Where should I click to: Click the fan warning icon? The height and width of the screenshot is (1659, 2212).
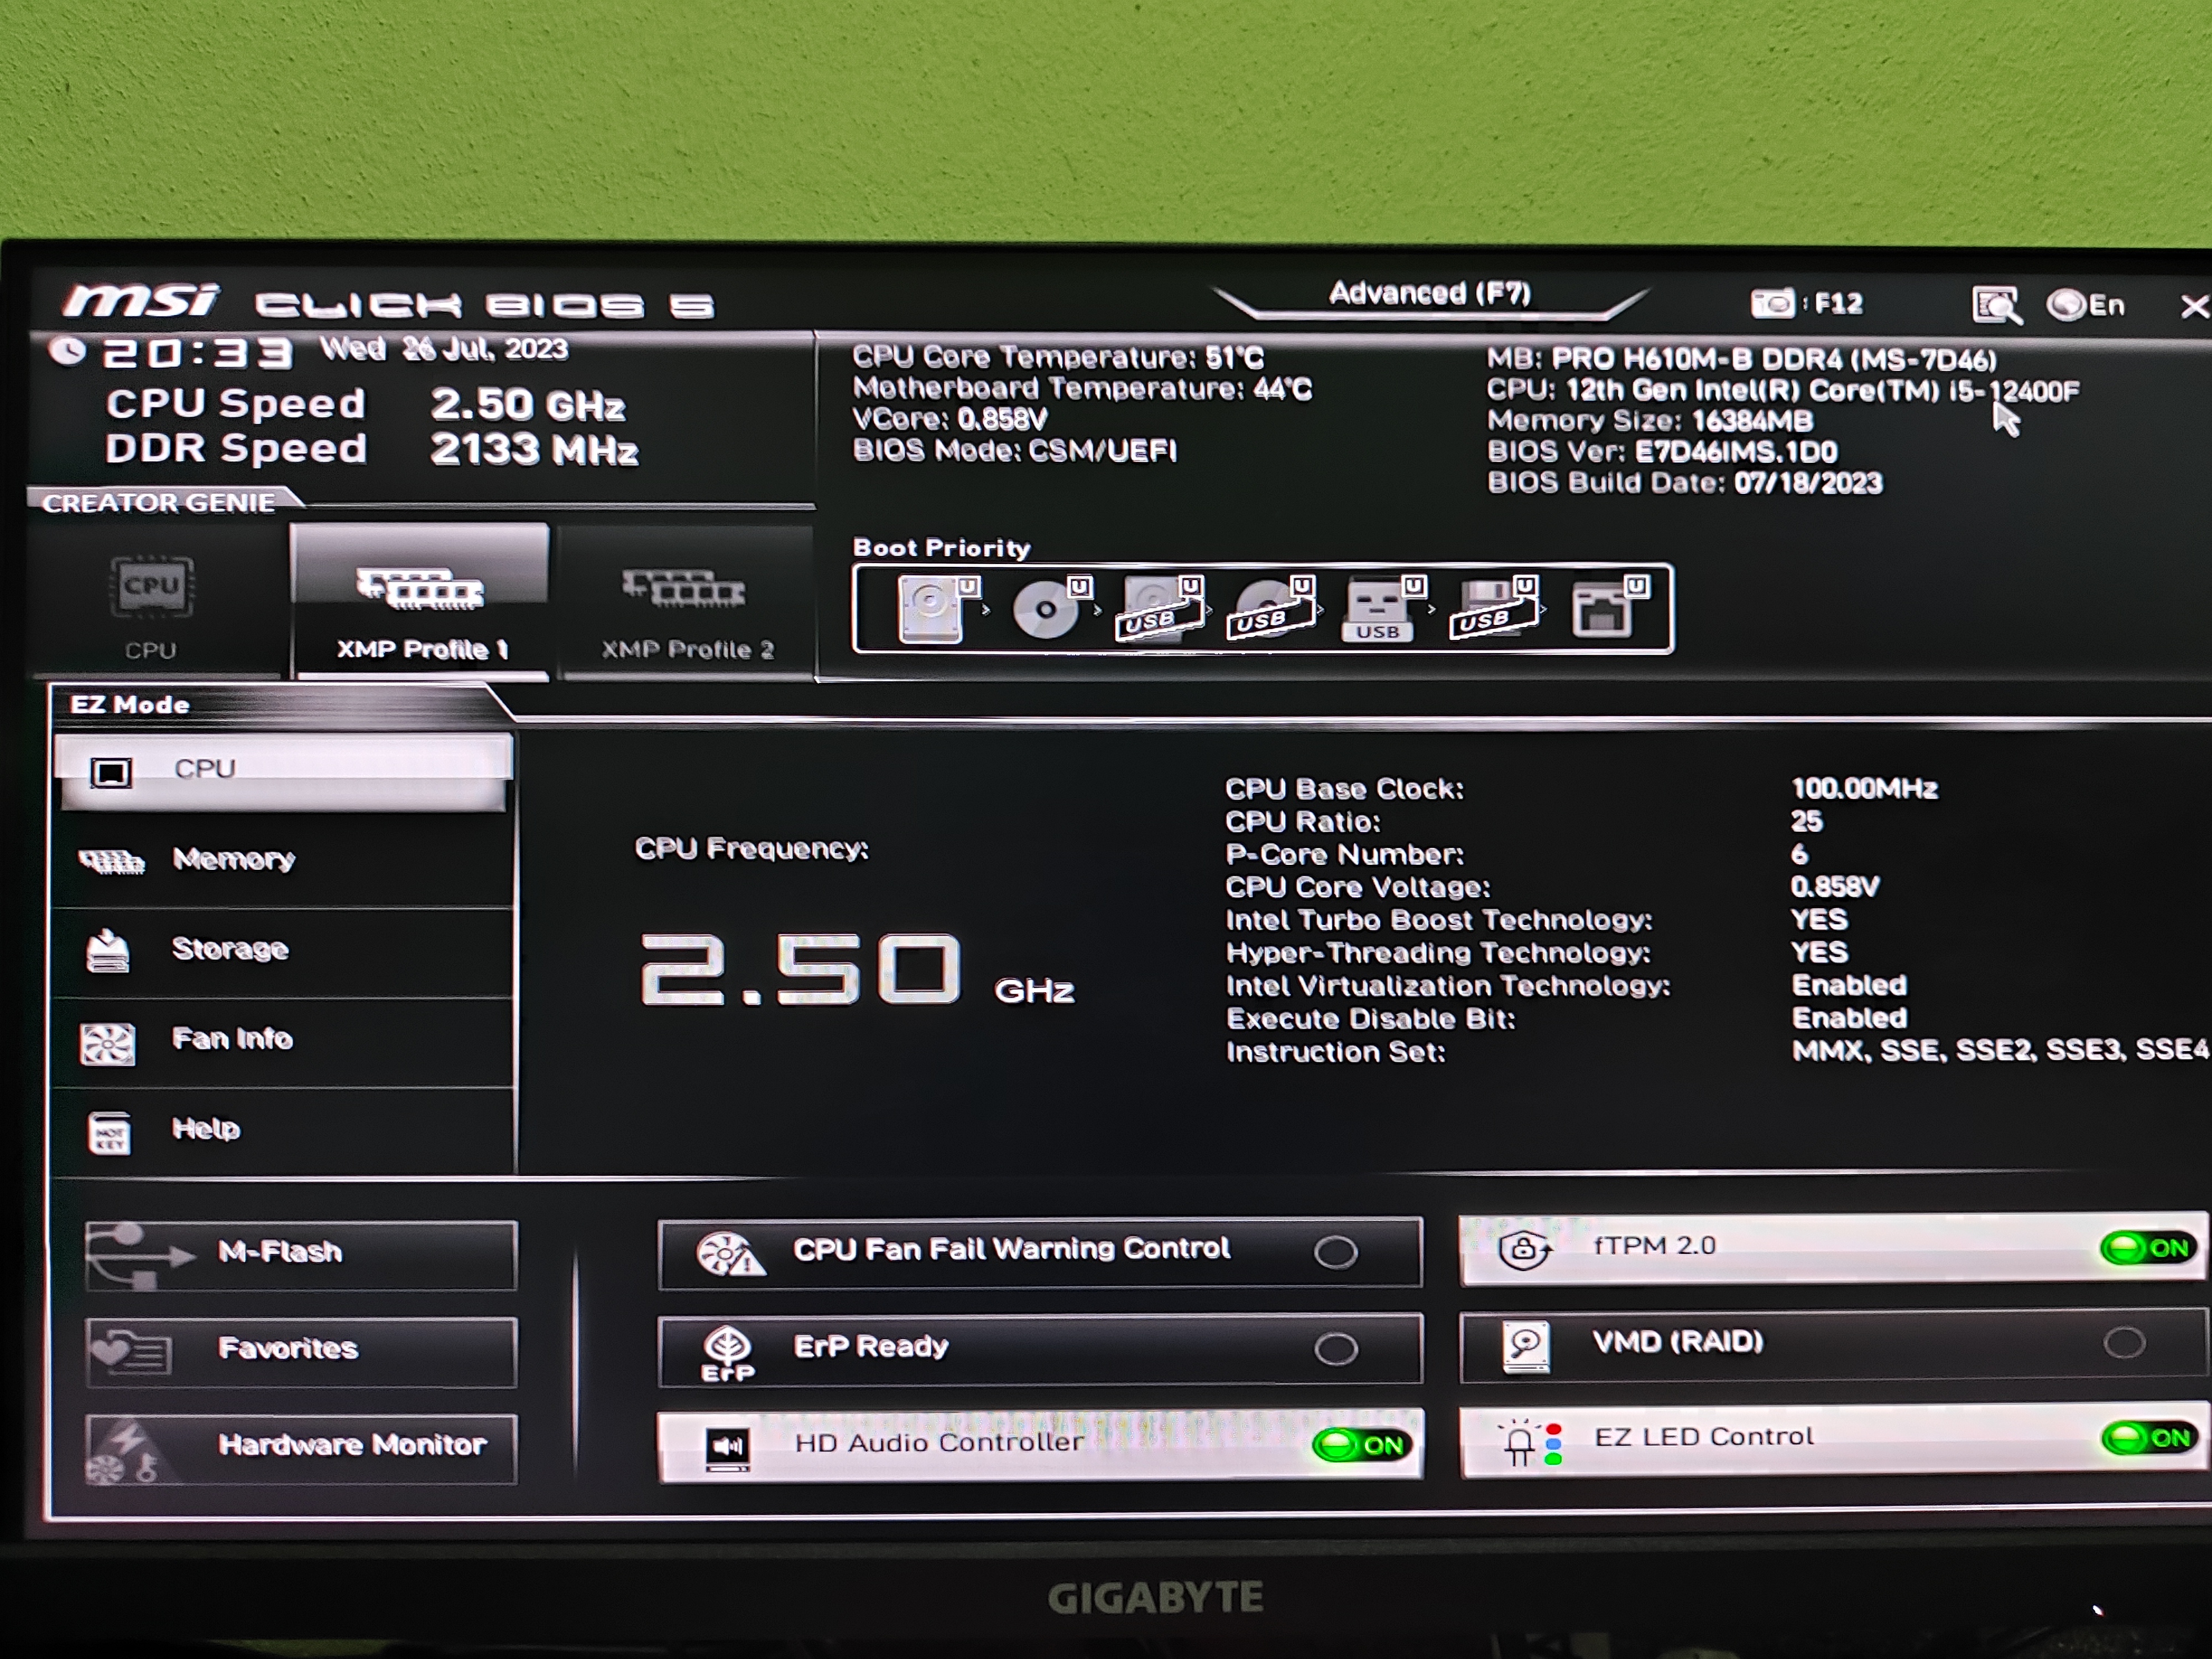[x=730, y=1254]
